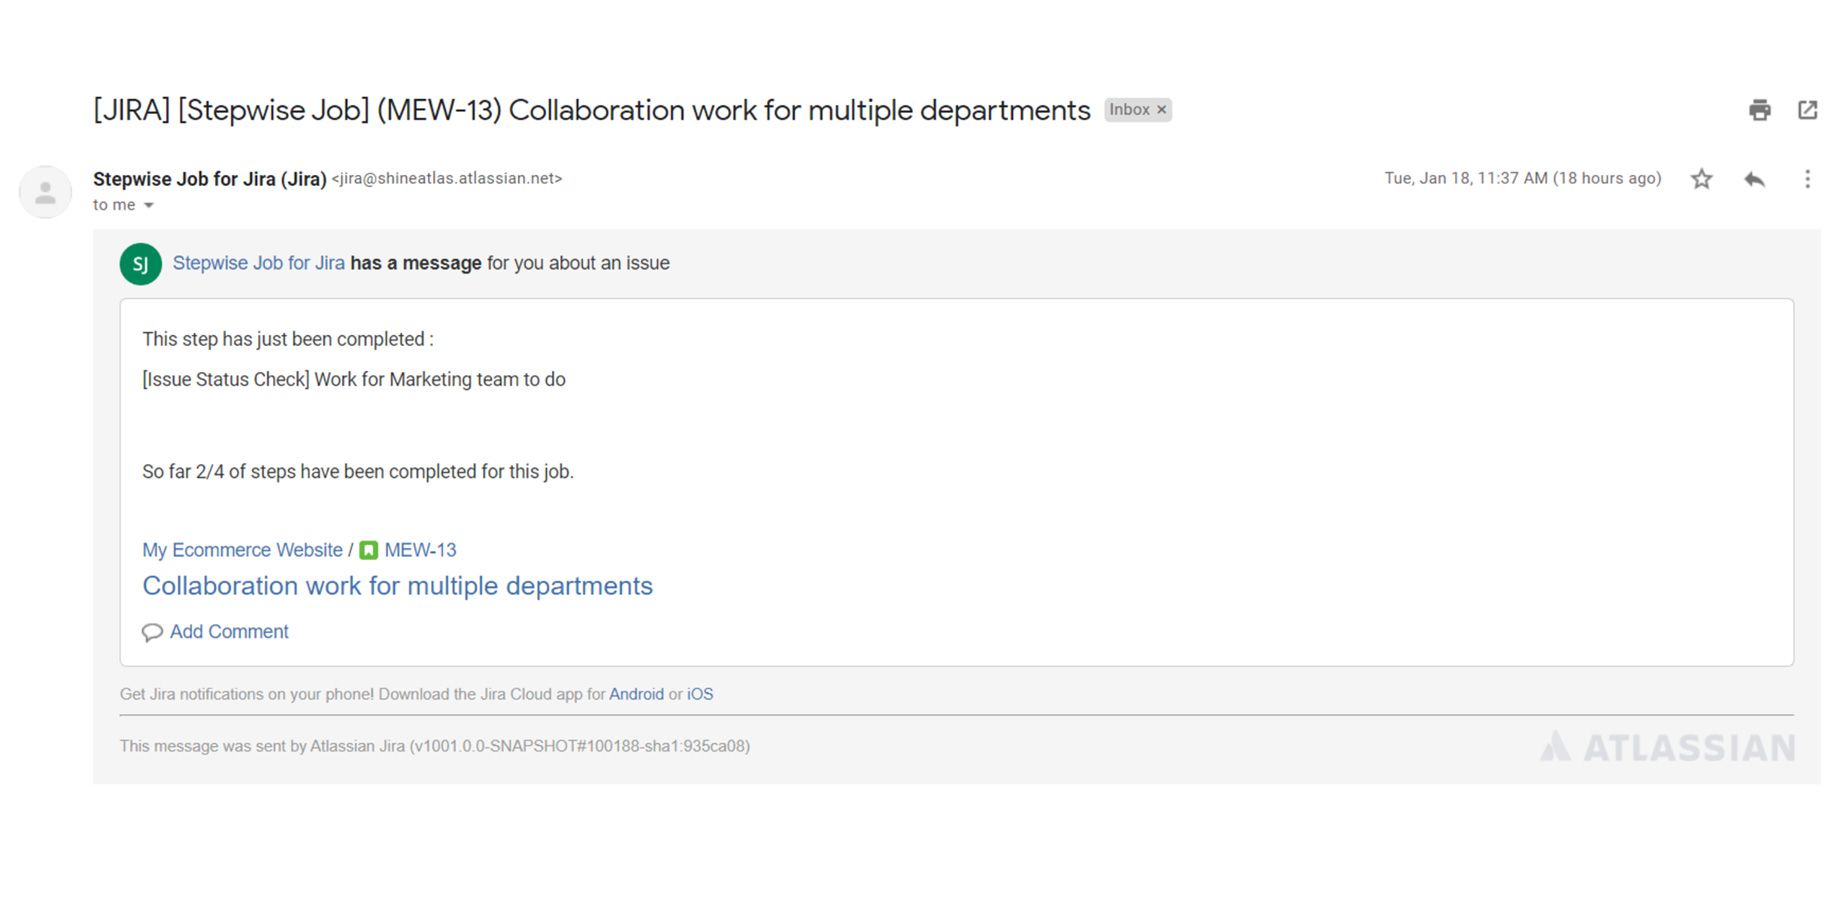Open the Android app download link
This screenshot has height=900, width=1840.
636,694
